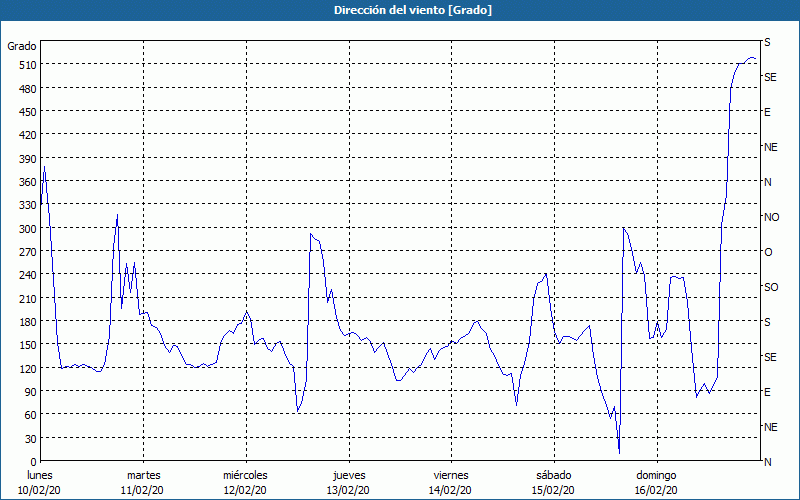Click the 390 value on left axis
Image resolution: width=800 pixels, height=500 pixels.
point(27,159)
